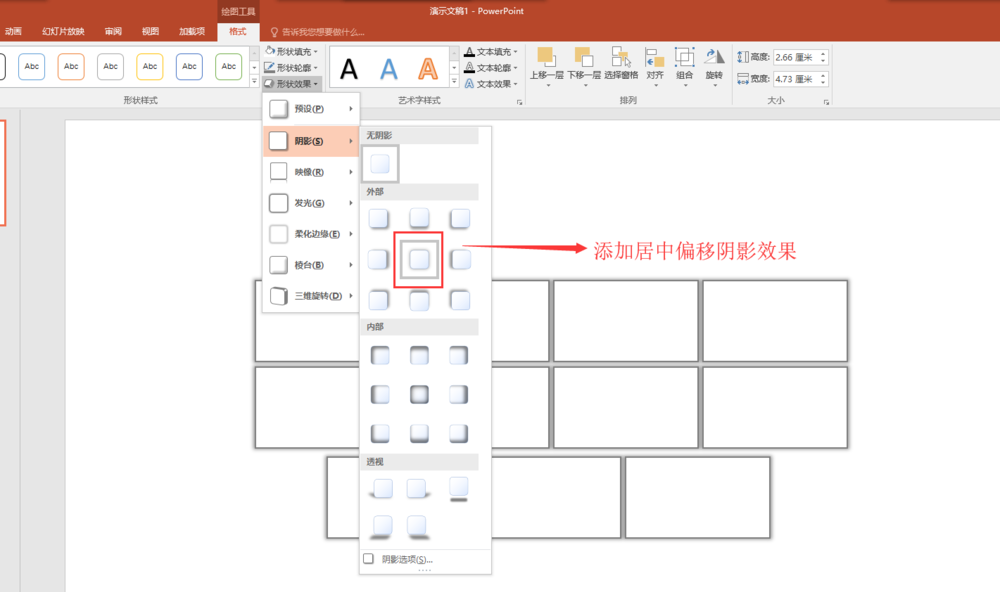
Task: Apply perspective shadow diagonal lower-right
Action: [418, 527]
